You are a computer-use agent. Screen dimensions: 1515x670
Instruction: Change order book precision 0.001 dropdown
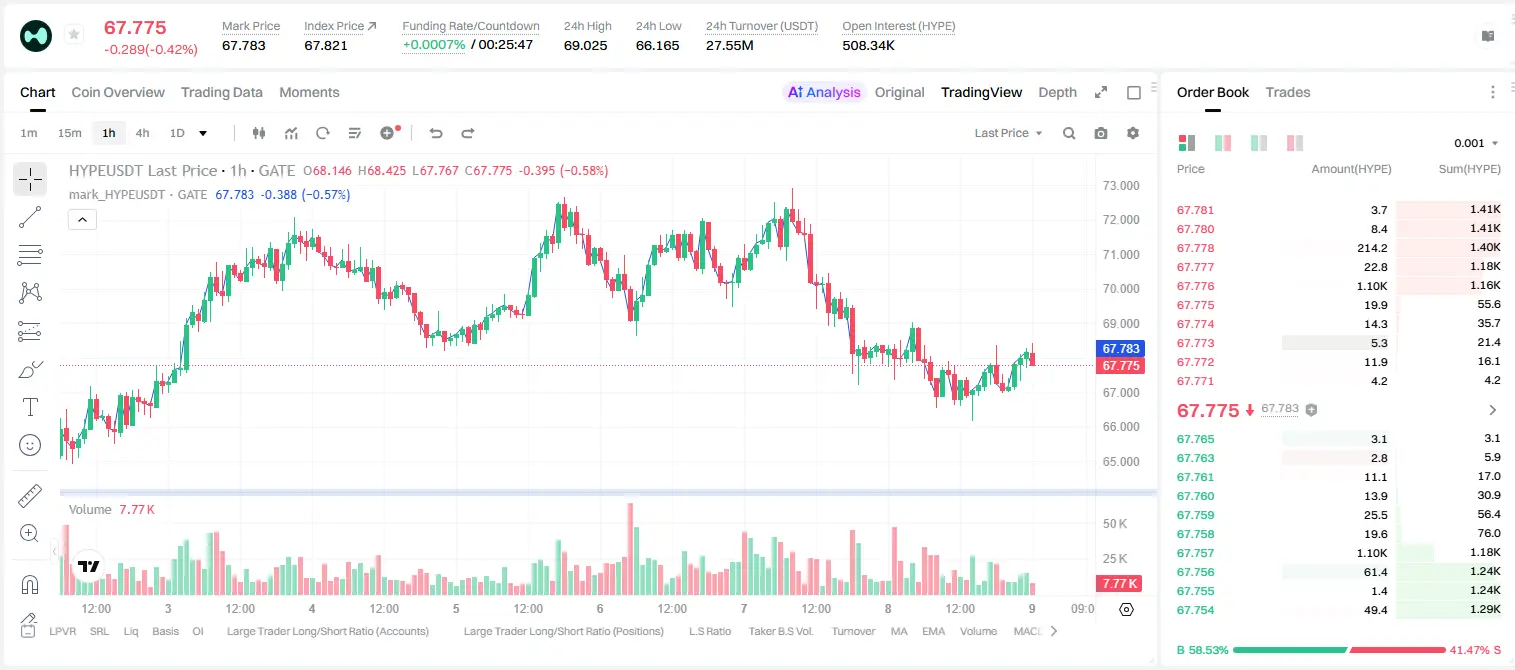pyautogui.click(x=1476, y=143)
